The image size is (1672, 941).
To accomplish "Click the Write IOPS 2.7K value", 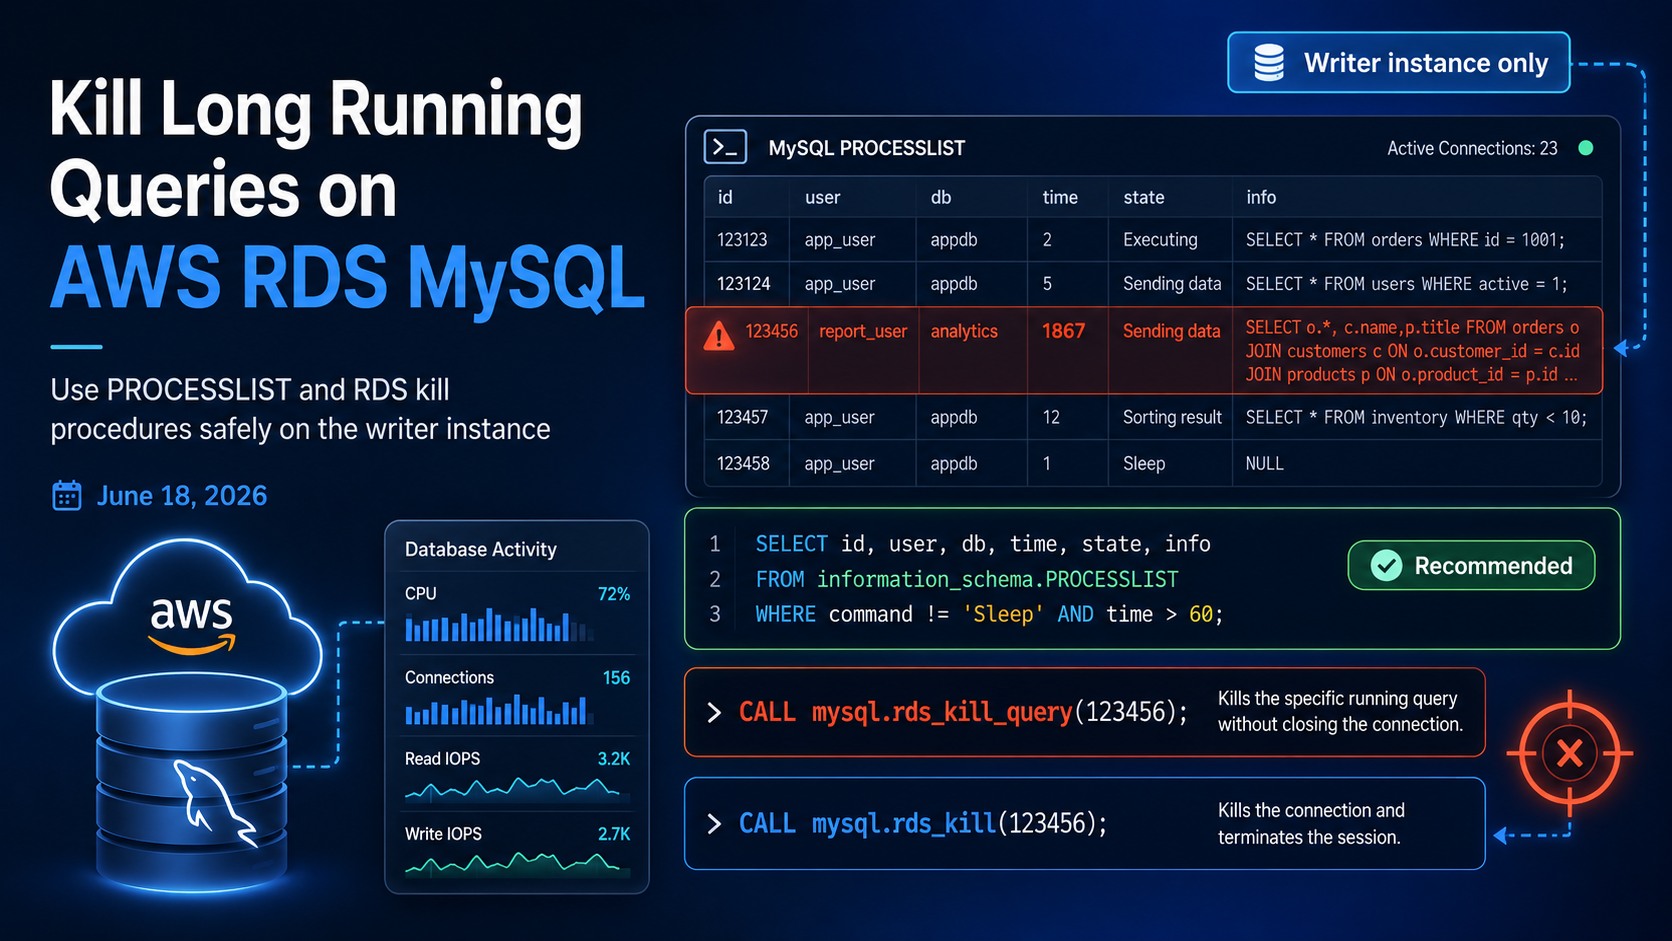I will coord(614,834).
